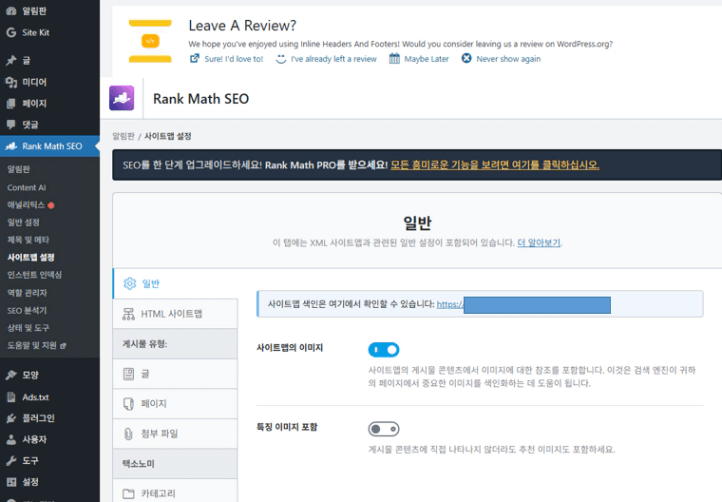Go to 일반 설정 in the submenu
The height and width of the screenshot is (502, 722).
coord(23,222)
